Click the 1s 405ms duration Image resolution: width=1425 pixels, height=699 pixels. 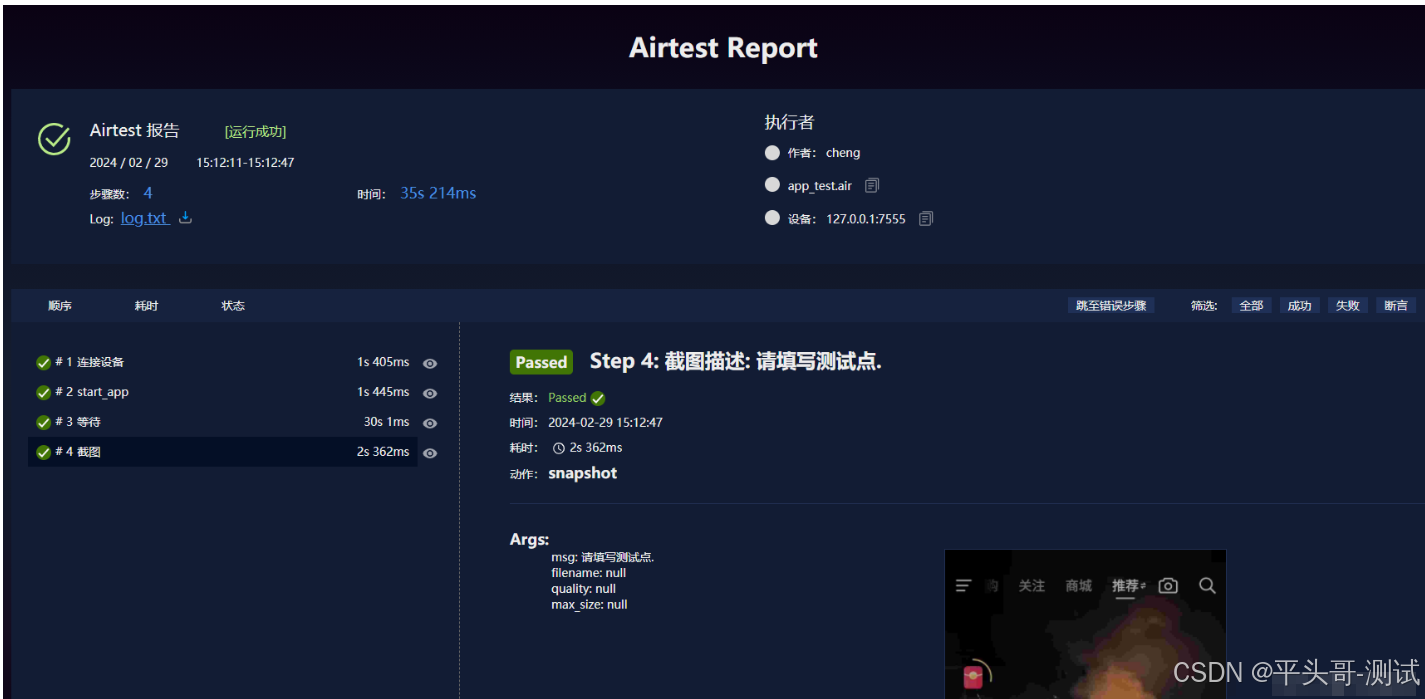click(x=383, y=362)
